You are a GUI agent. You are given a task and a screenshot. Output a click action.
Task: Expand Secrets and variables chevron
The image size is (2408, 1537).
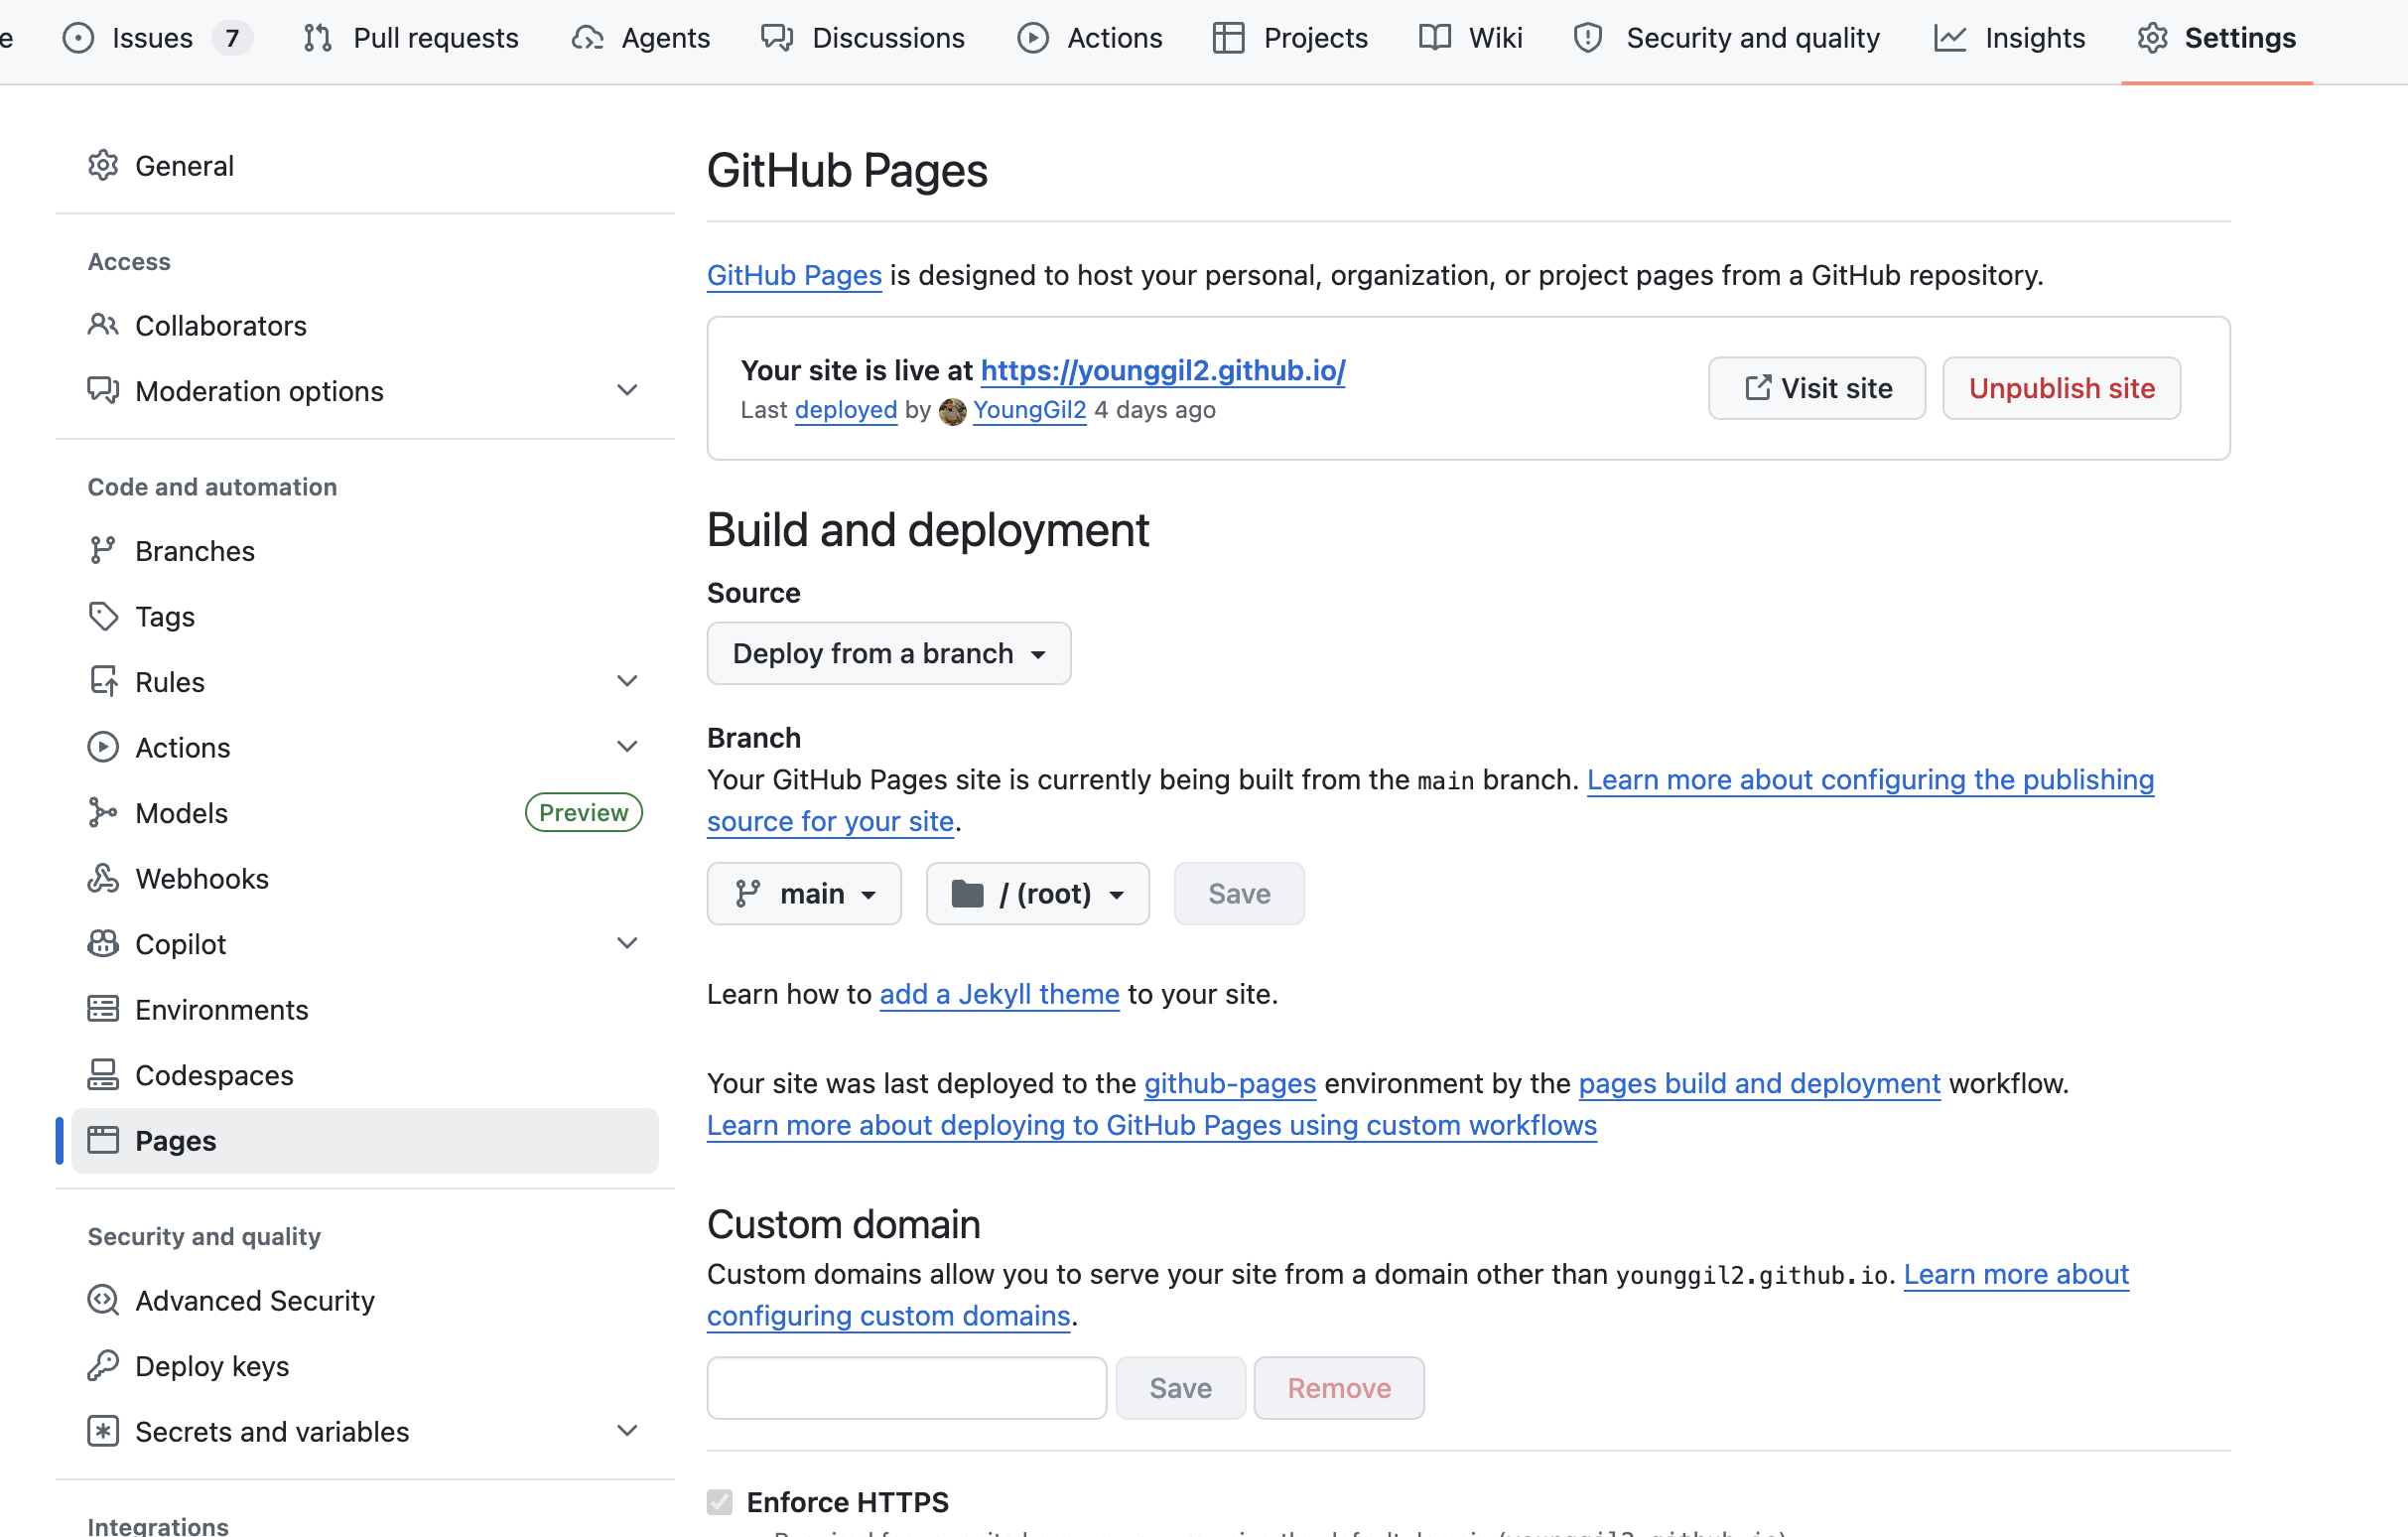[x=627, y=1431]
